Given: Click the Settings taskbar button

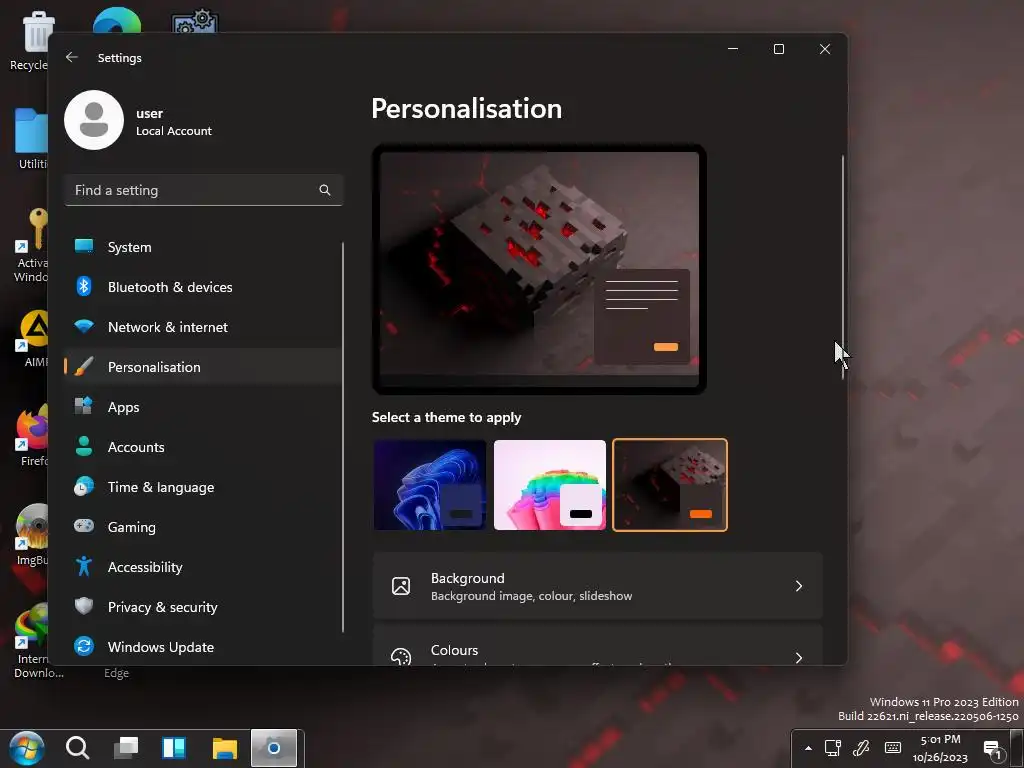Looking at the screenshot, I should [274, 748].
